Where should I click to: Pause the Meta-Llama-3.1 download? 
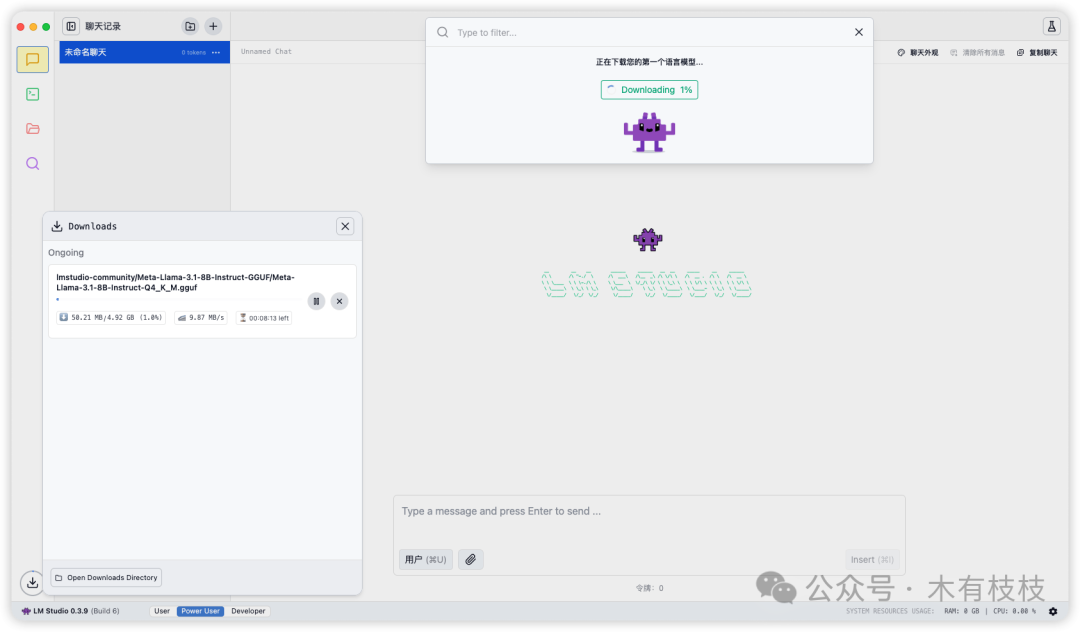click(x=316, y=302)
